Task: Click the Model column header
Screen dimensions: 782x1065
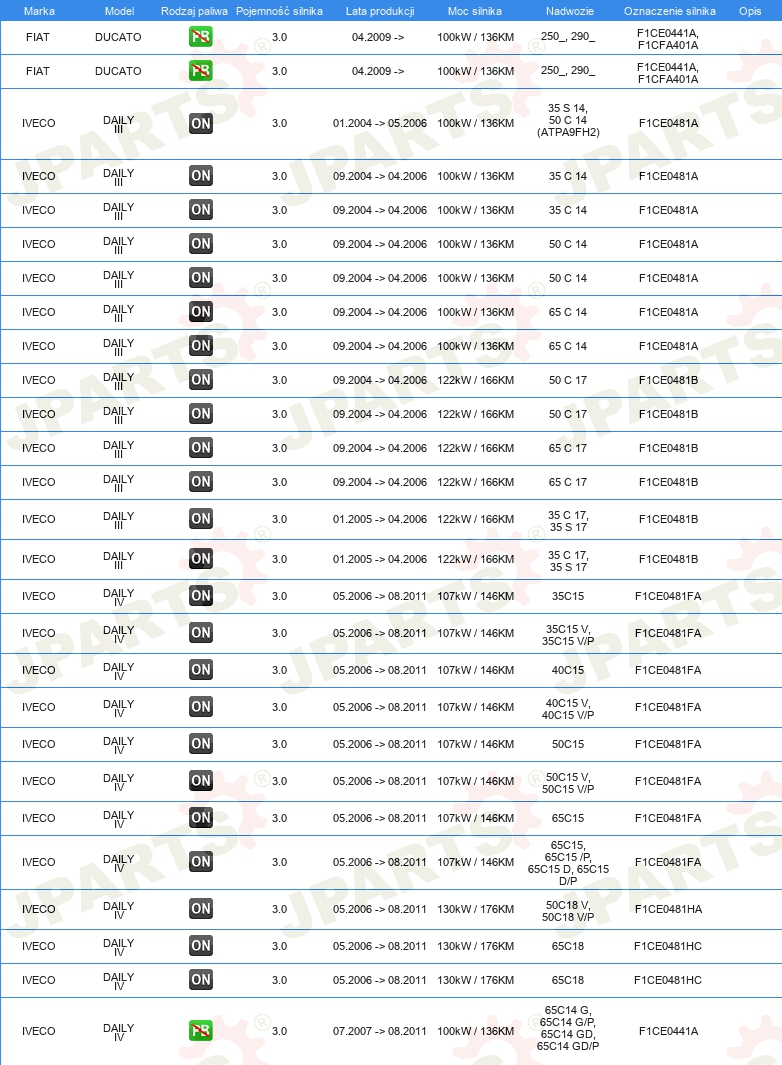Action: [119, 11]
